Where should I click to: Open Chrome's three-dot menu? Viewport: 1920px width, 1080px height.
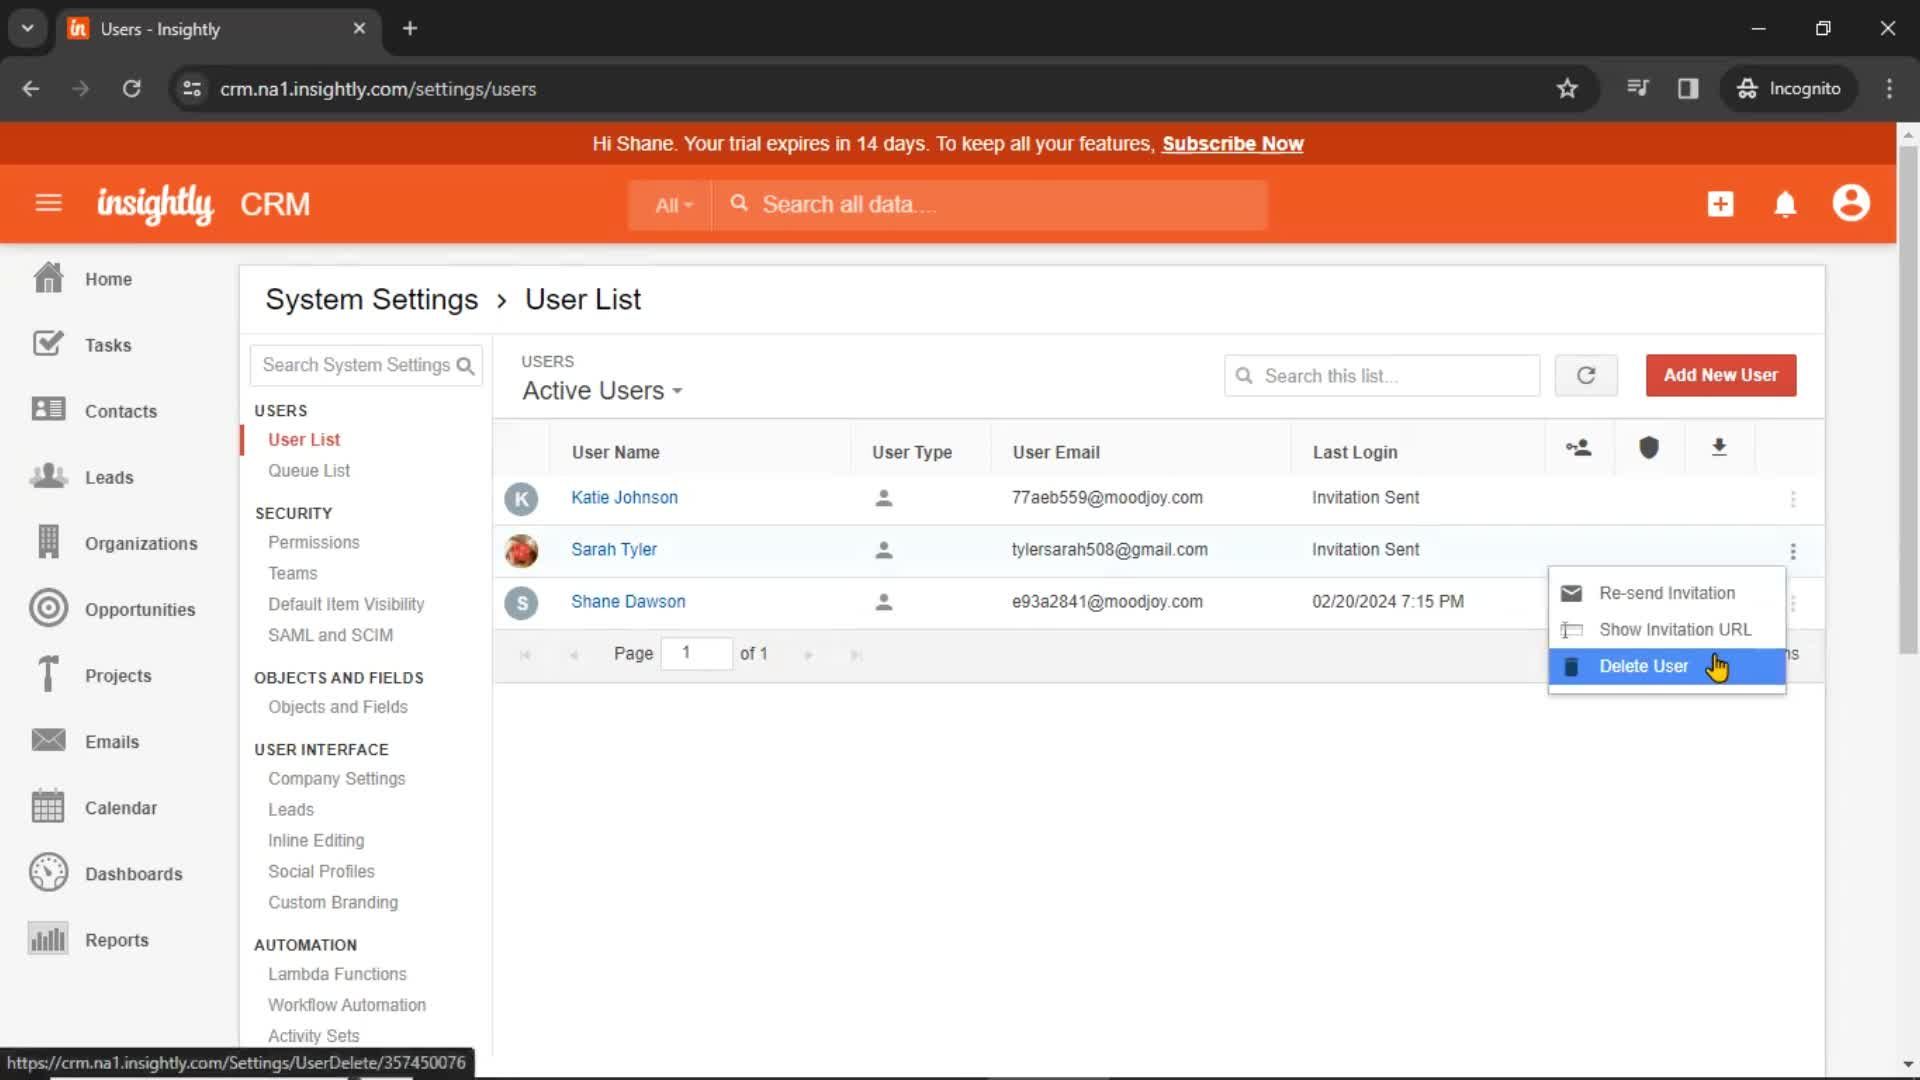(1889, 88)
